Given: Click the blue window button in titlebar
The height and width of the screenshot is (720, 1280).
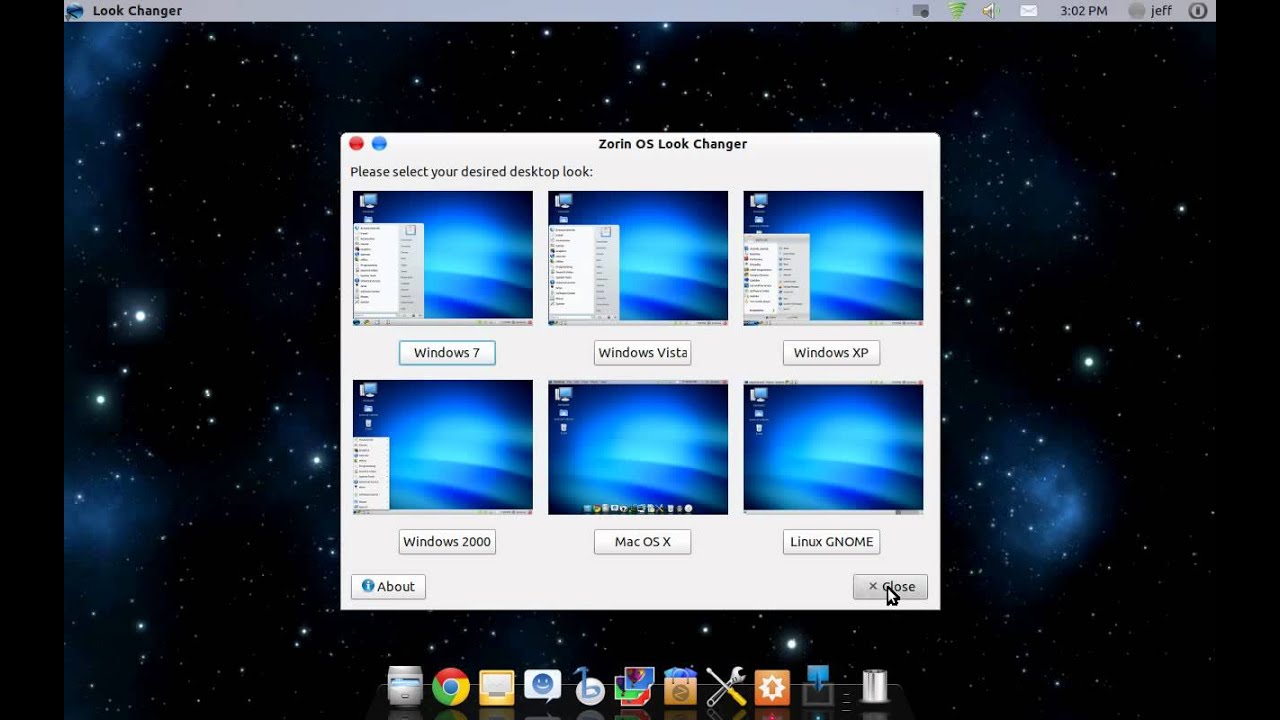Looking at the screenshot, I should (379, 144).
